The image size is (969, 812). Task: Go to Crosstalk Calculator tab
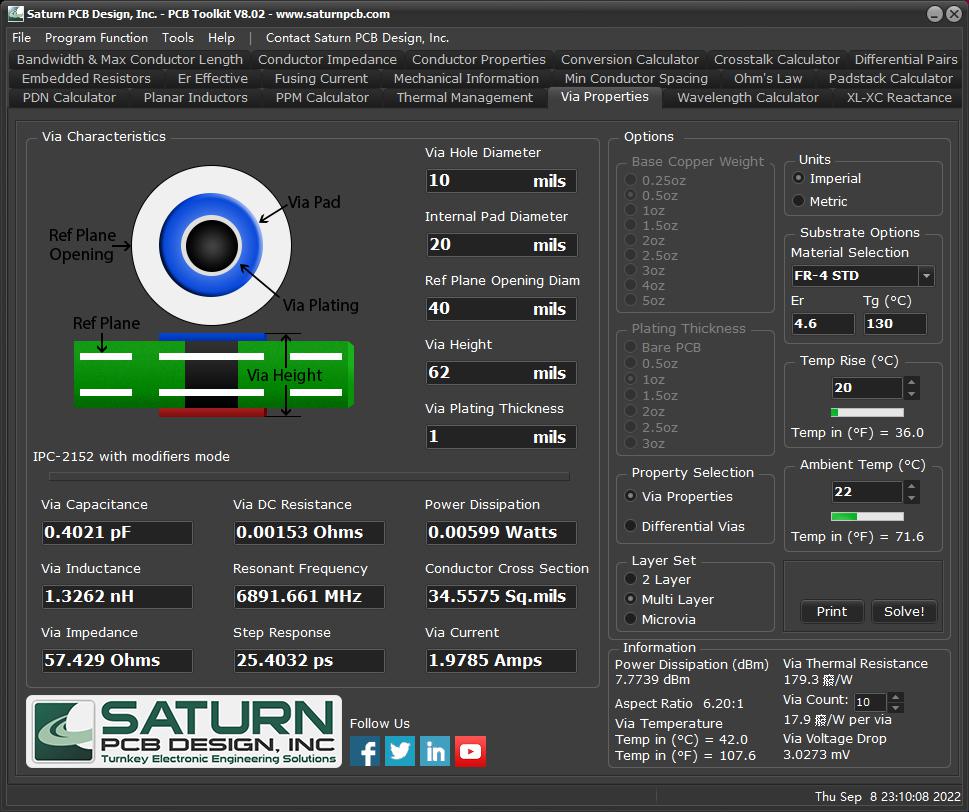click(x=777, y=59)
